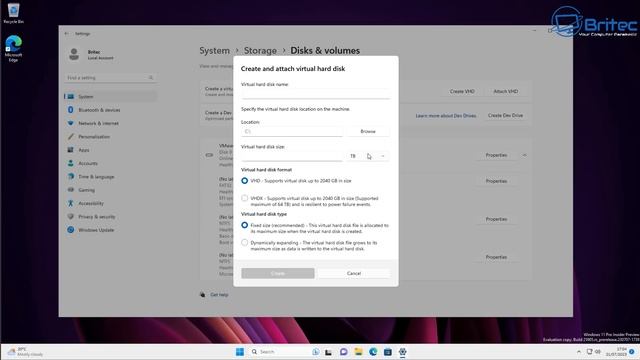Image resolution: width=640 pixels, height=360 pixels.
Task: Open Properties for the FAT32 volume
Action: [x=496, y=181]
